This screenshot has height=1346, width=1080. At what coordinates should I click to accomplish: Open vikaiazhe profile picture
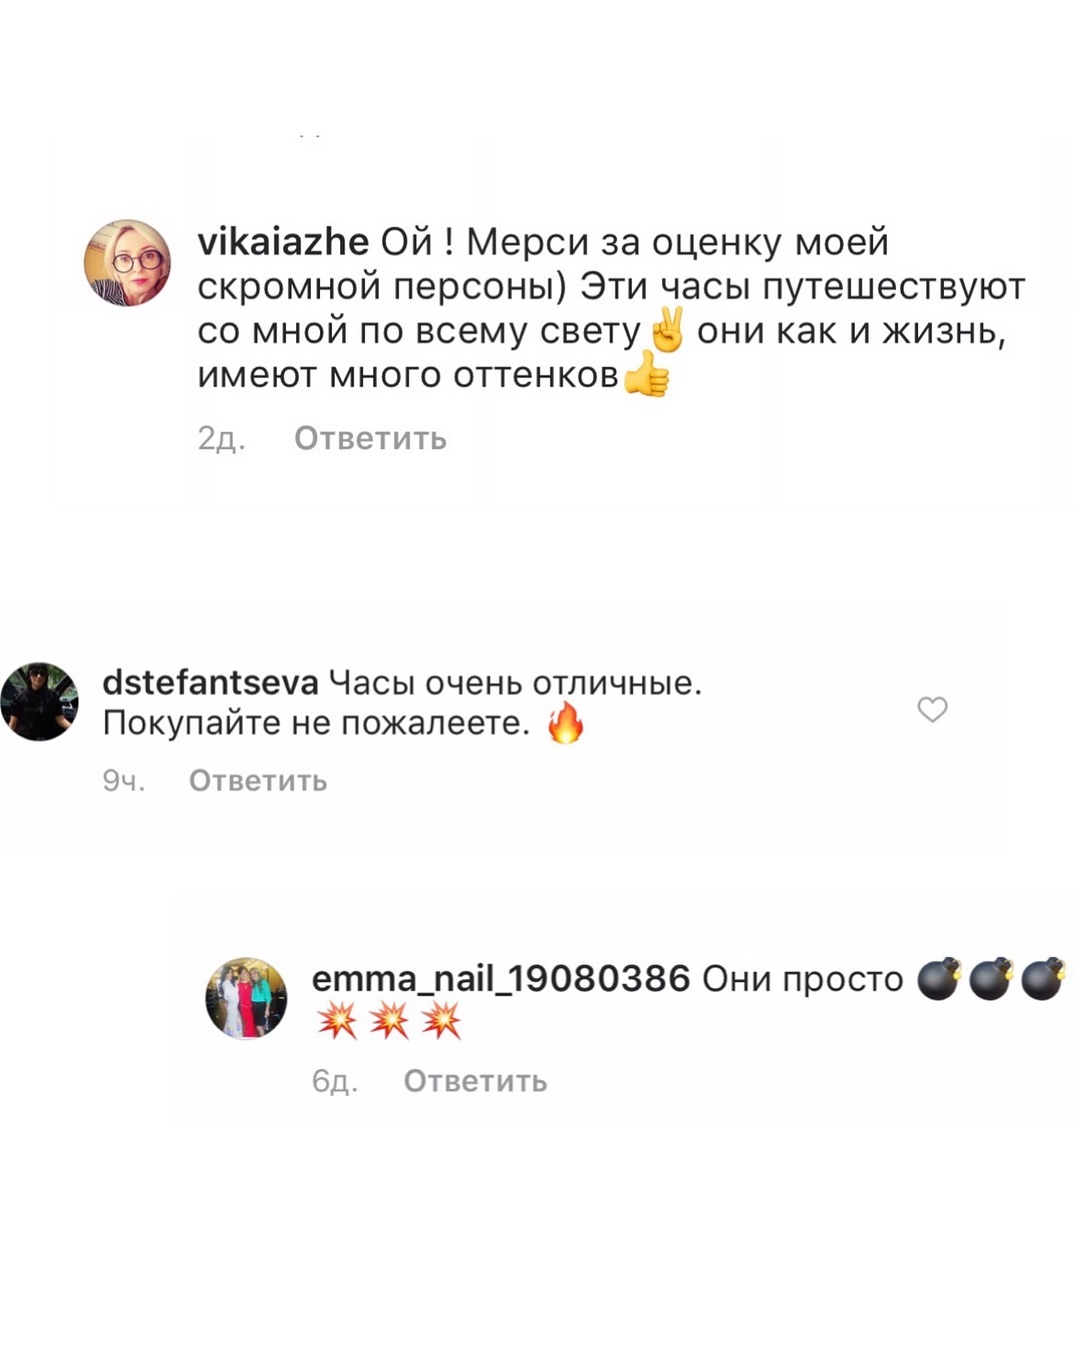(127, 263)
